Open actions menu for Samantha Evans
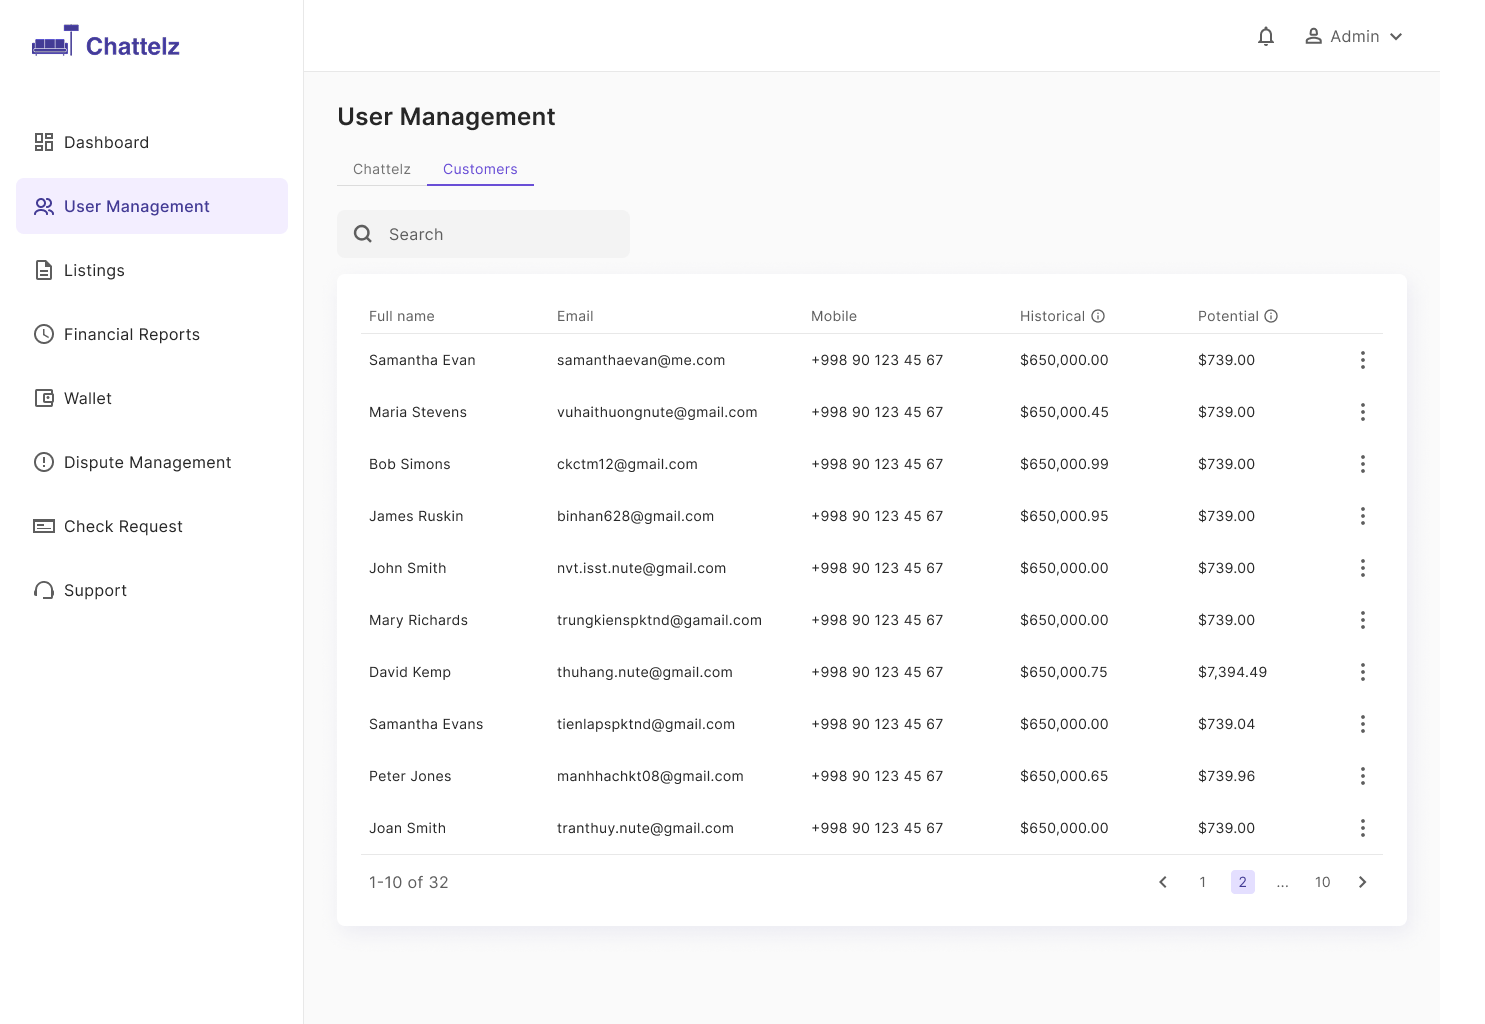 coord(1362,724)
